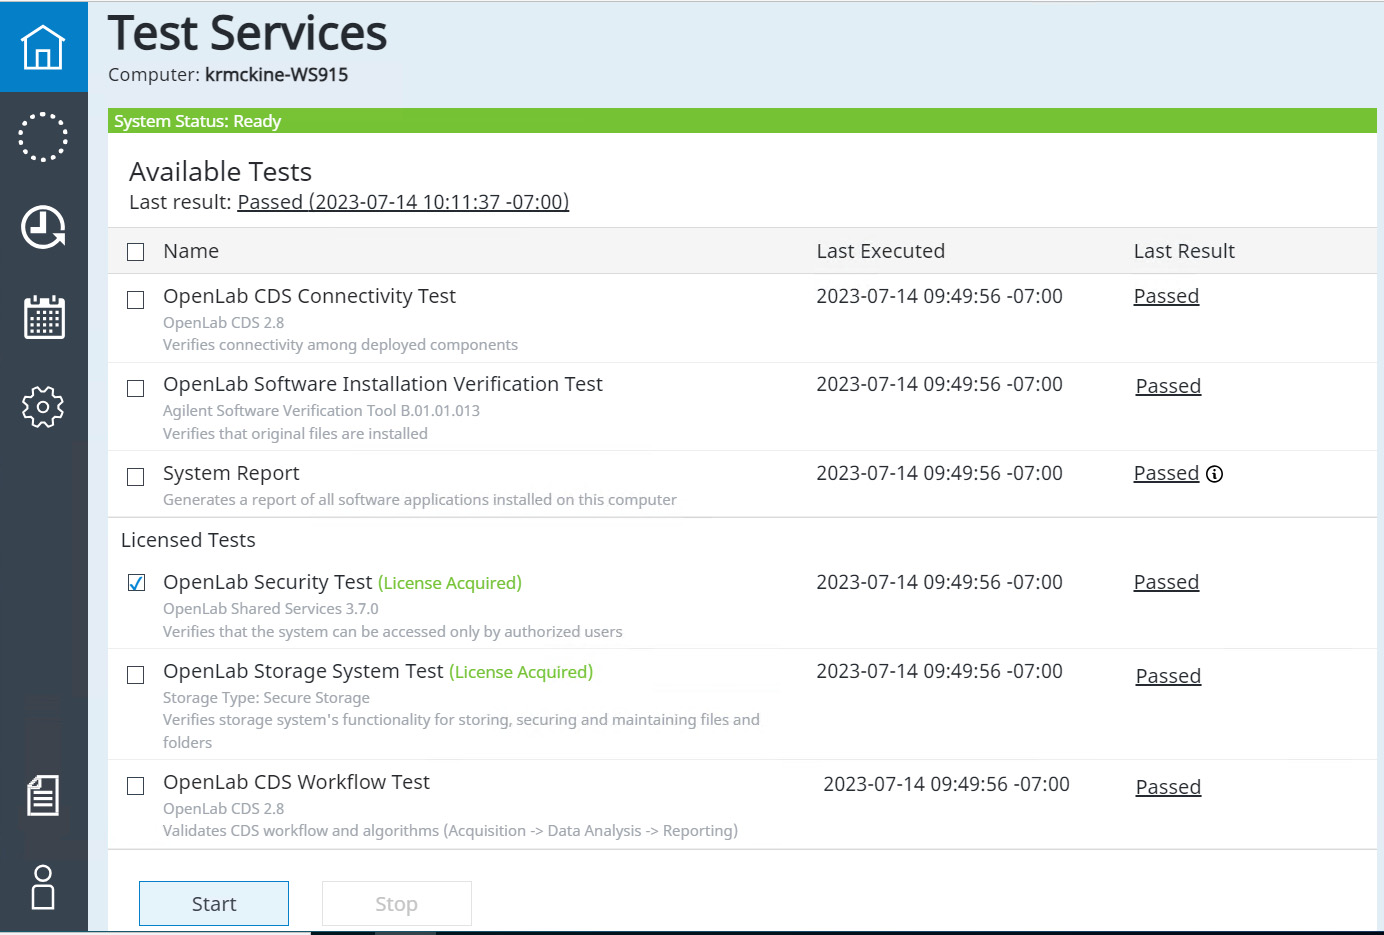Check the OpenLab CDS Connectivity Test box
This screenshot has height=935, width=1384.
click(136, 300)
